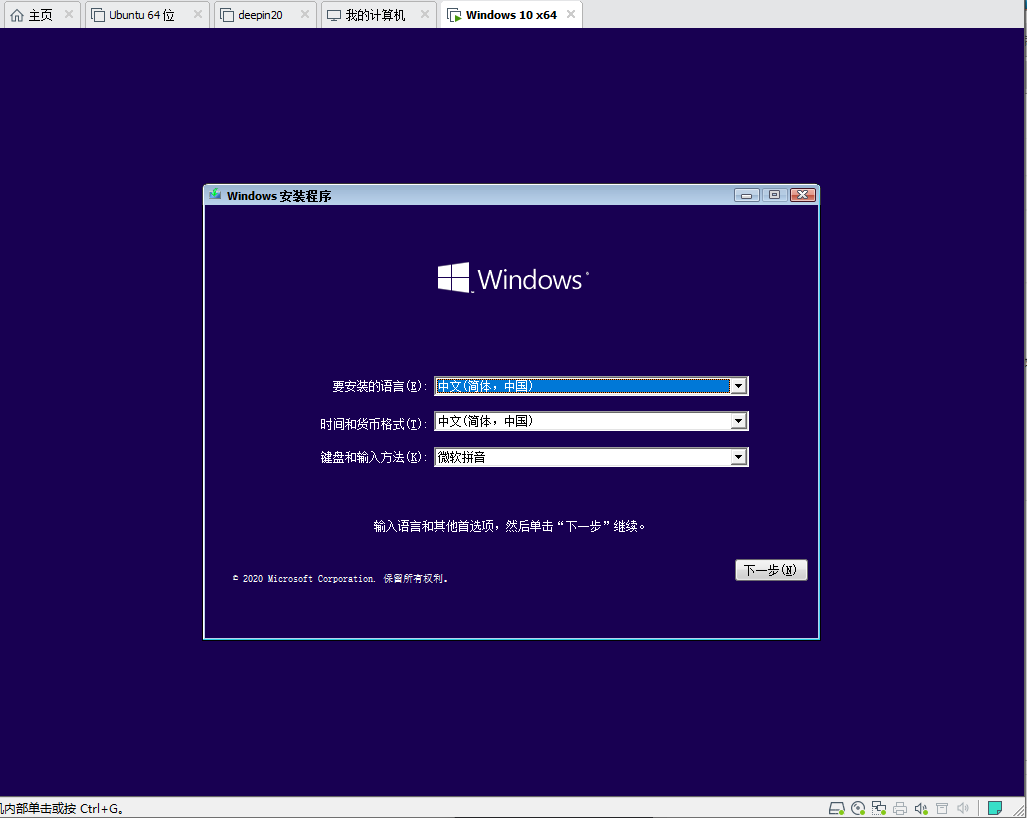Click the hard disk device status icon

coord(836,808)
